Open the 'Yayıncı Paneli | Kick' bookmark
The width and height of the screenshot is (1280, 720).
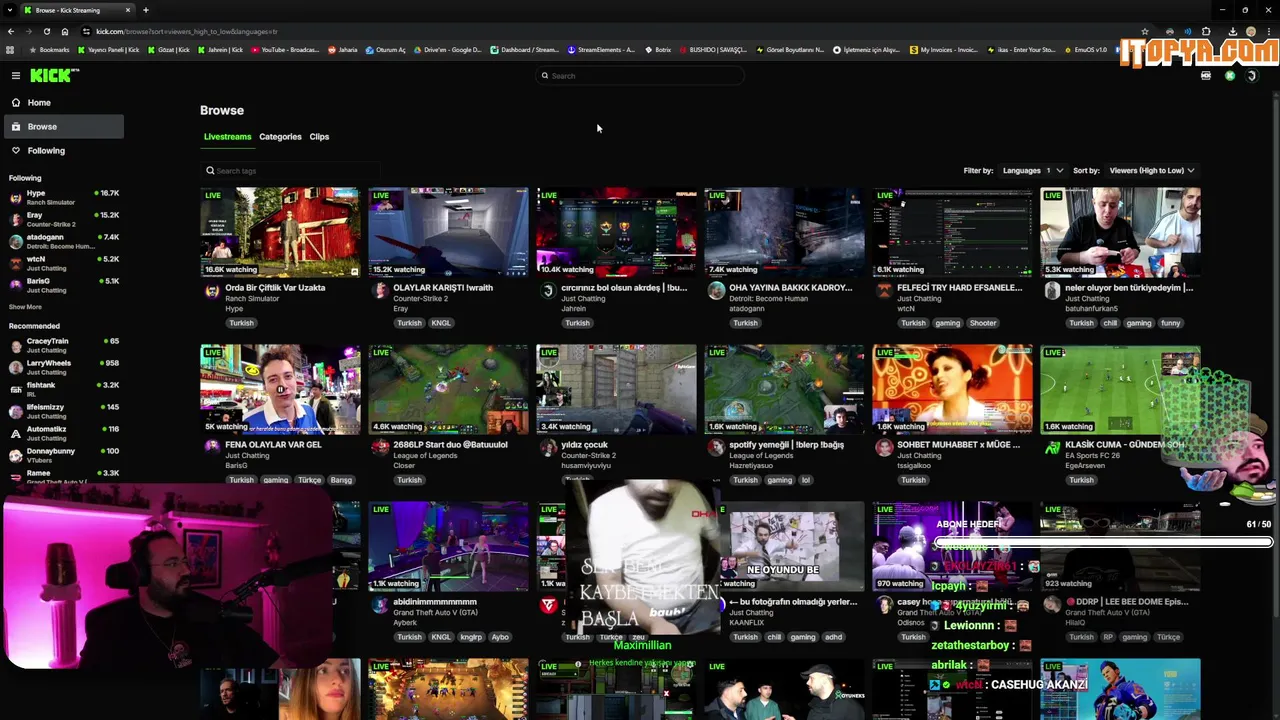click(x=109, y=50)
